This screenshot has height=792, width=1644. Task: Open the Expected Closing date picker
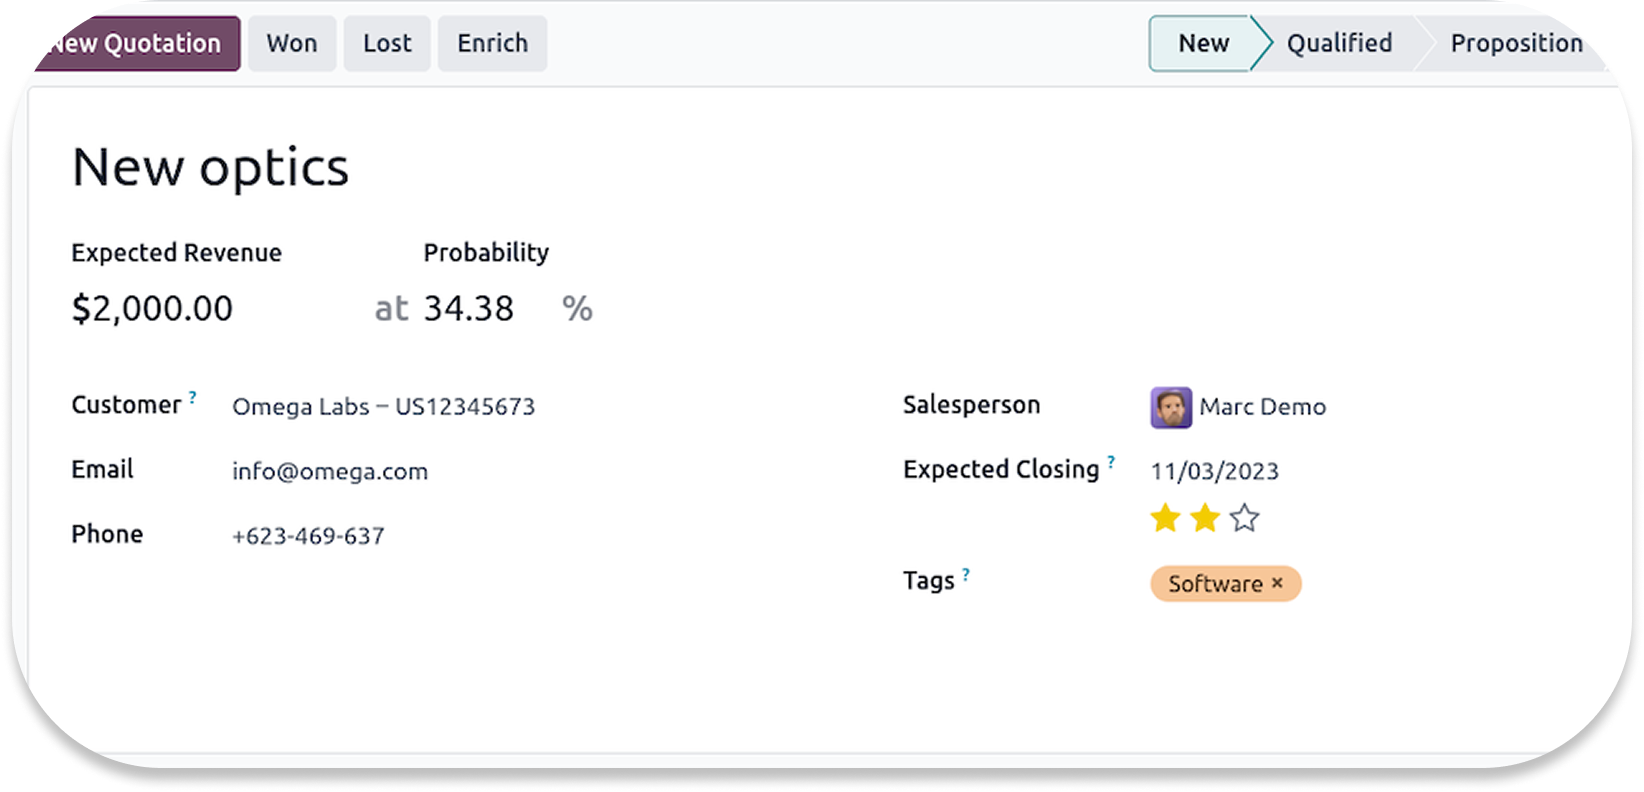[x=1214, y=471]
